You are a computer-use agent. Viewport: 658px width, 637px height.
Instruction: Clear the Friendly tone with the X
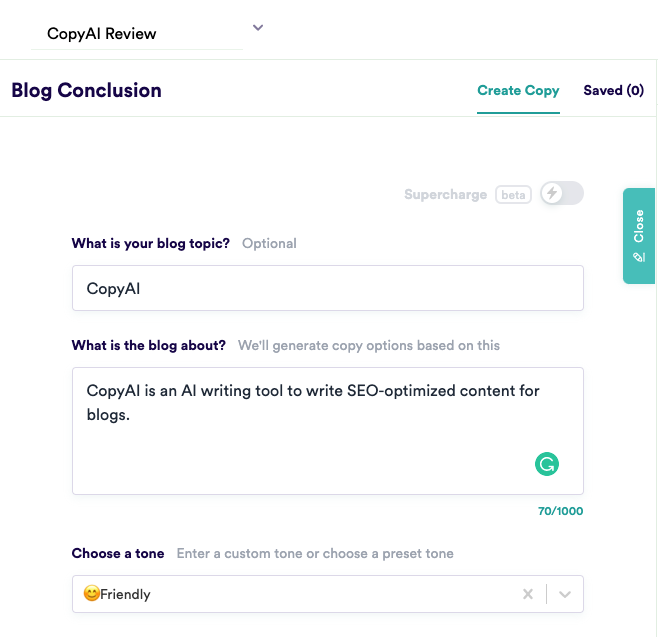528,594
